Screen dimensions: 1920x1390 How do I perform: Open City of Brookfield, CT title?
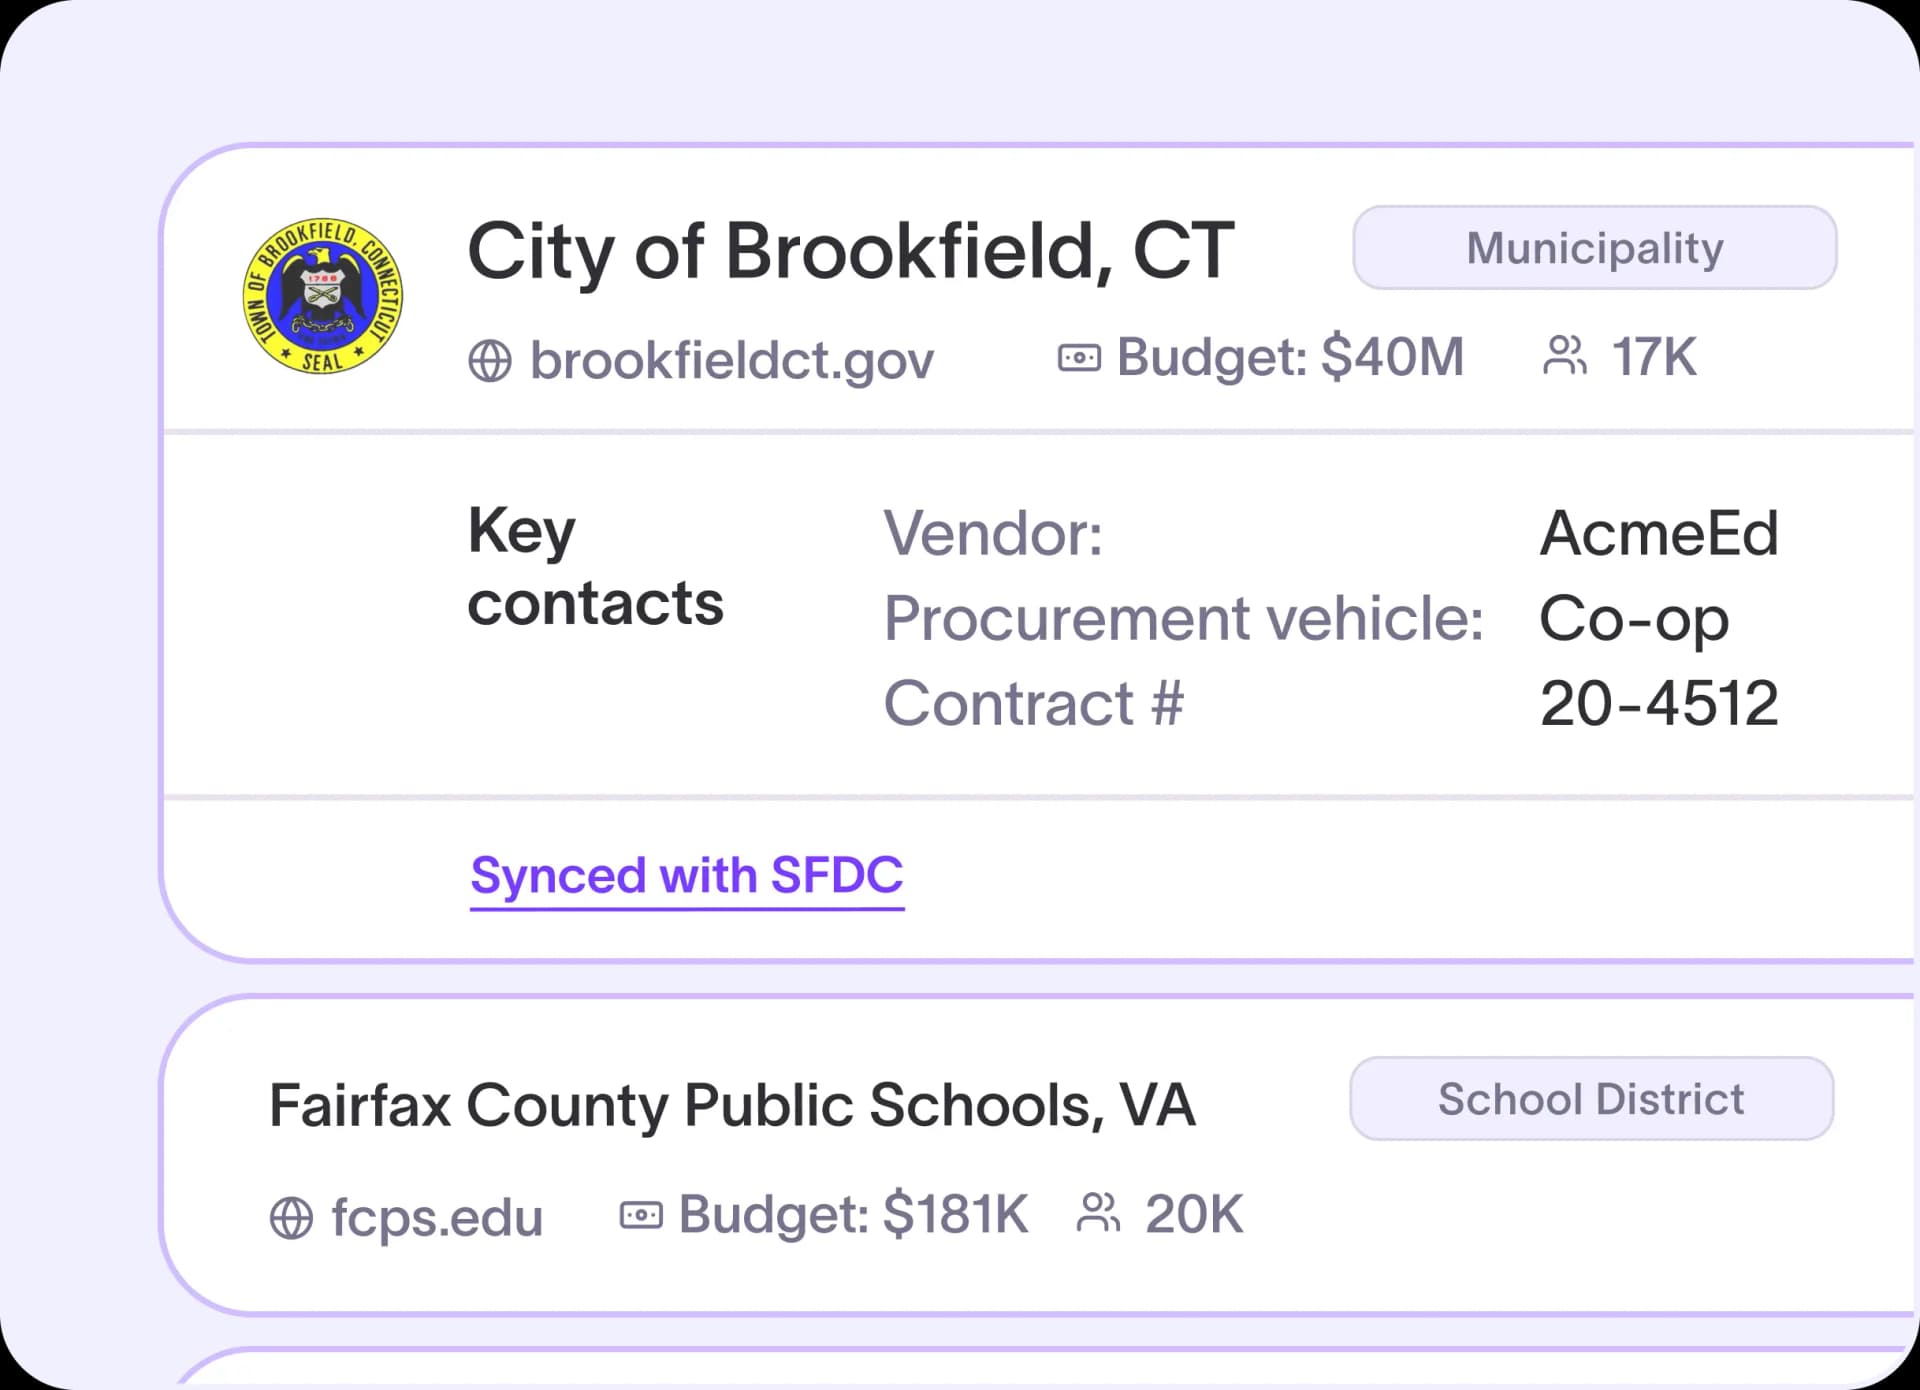[x=851, y=251]
